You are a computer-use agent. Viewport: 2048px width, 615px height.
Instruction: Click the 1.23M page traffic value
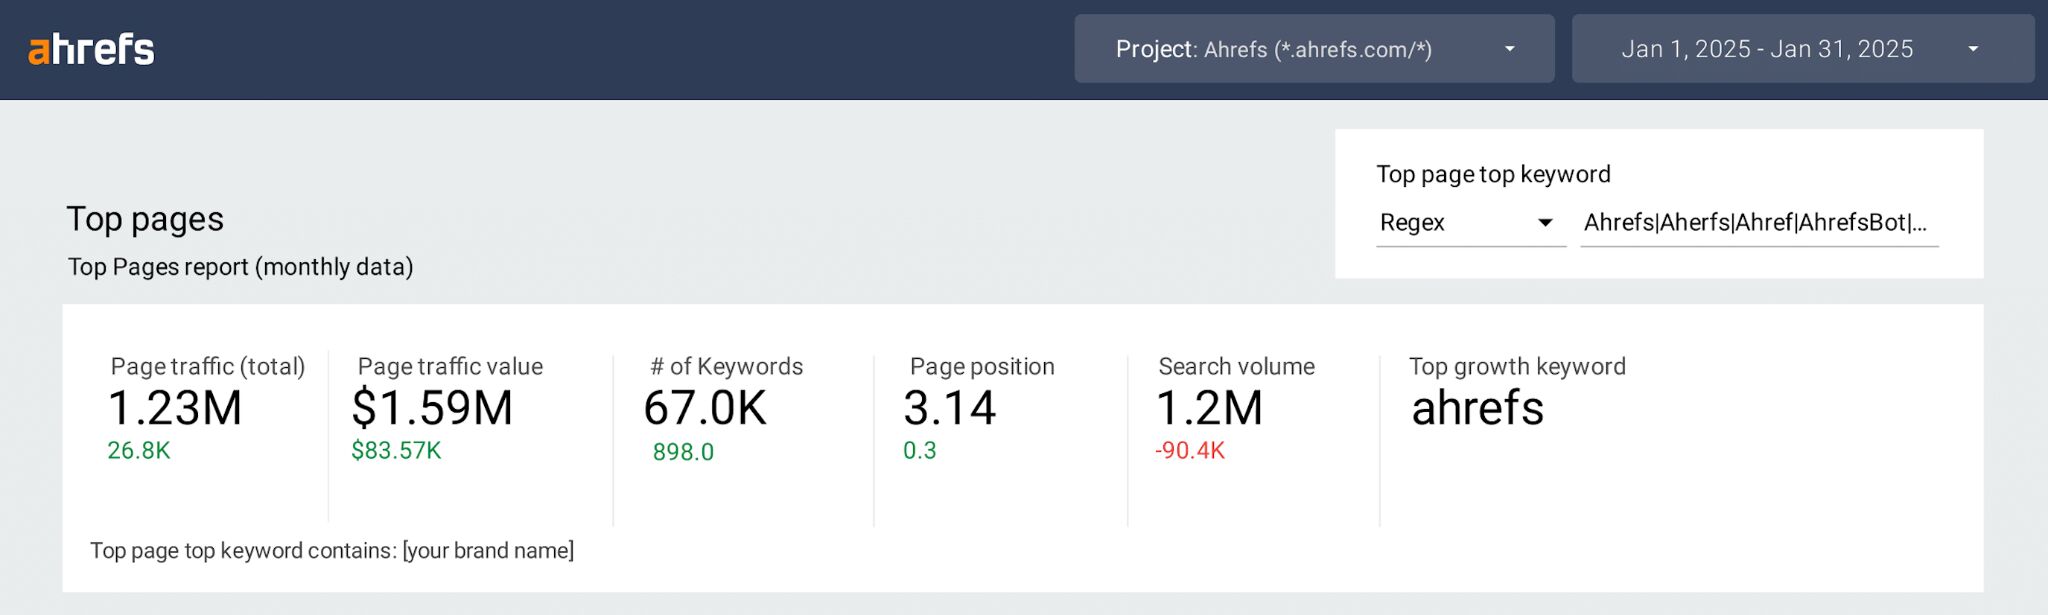175,408
